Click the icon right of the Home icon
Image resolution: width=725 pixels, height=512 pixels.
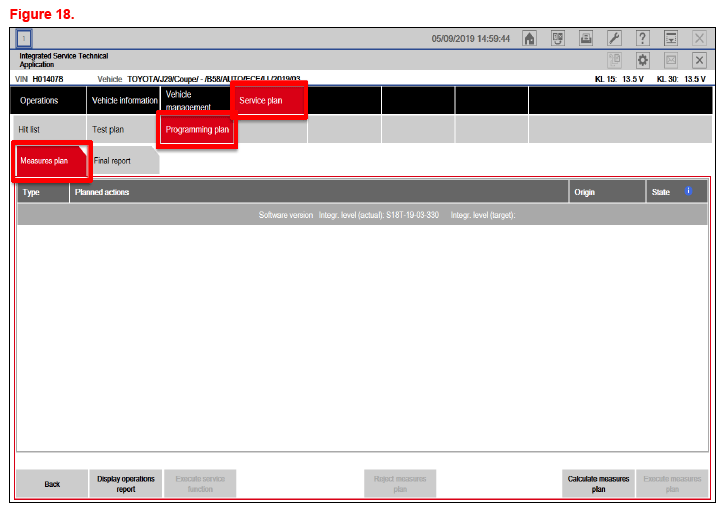558,38
